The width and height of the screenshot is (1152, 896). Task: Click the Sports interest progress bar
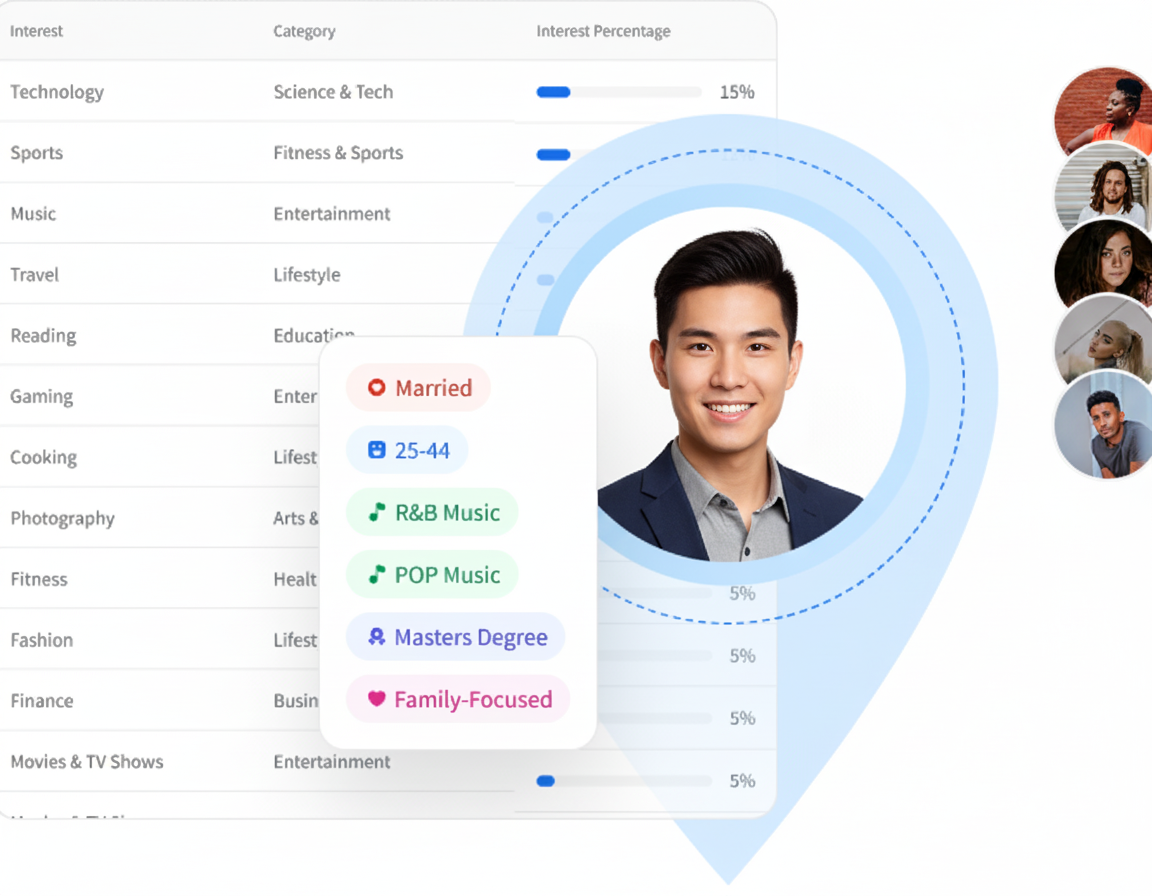pos(553,154)
